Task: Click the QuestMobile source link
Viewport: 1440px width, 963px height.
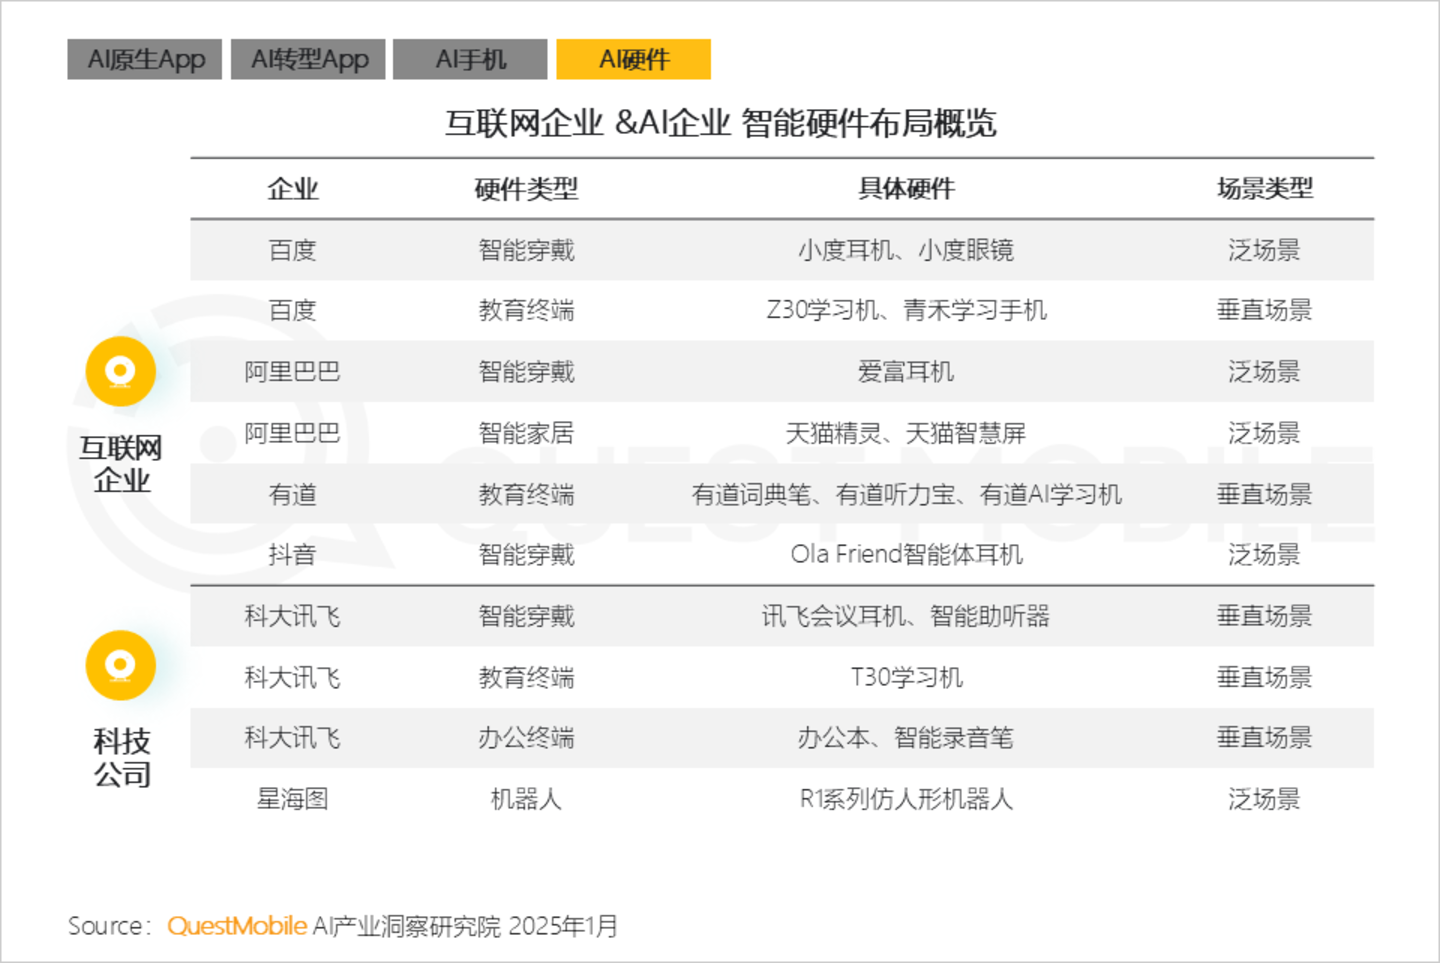Action: (x=237, y=926)
